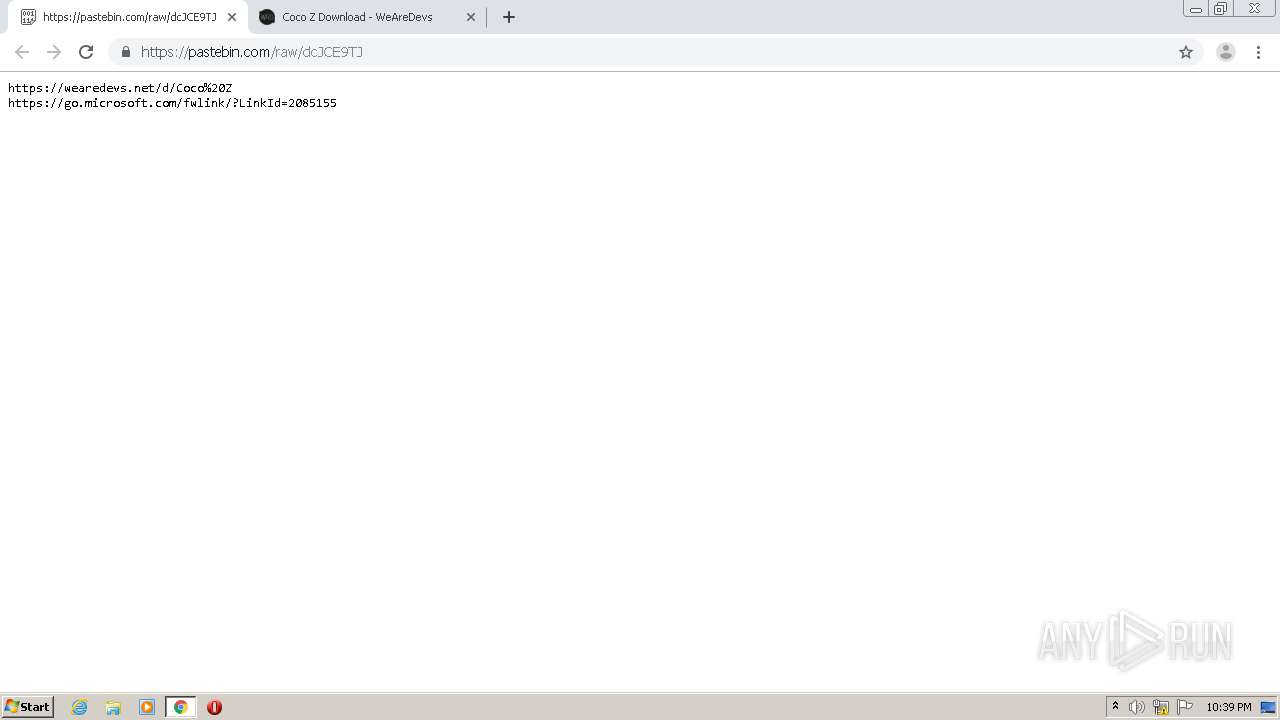Close the Coco Z Download tab
1280x720 pixels.
pyautogui.click(x=471, y=17)
